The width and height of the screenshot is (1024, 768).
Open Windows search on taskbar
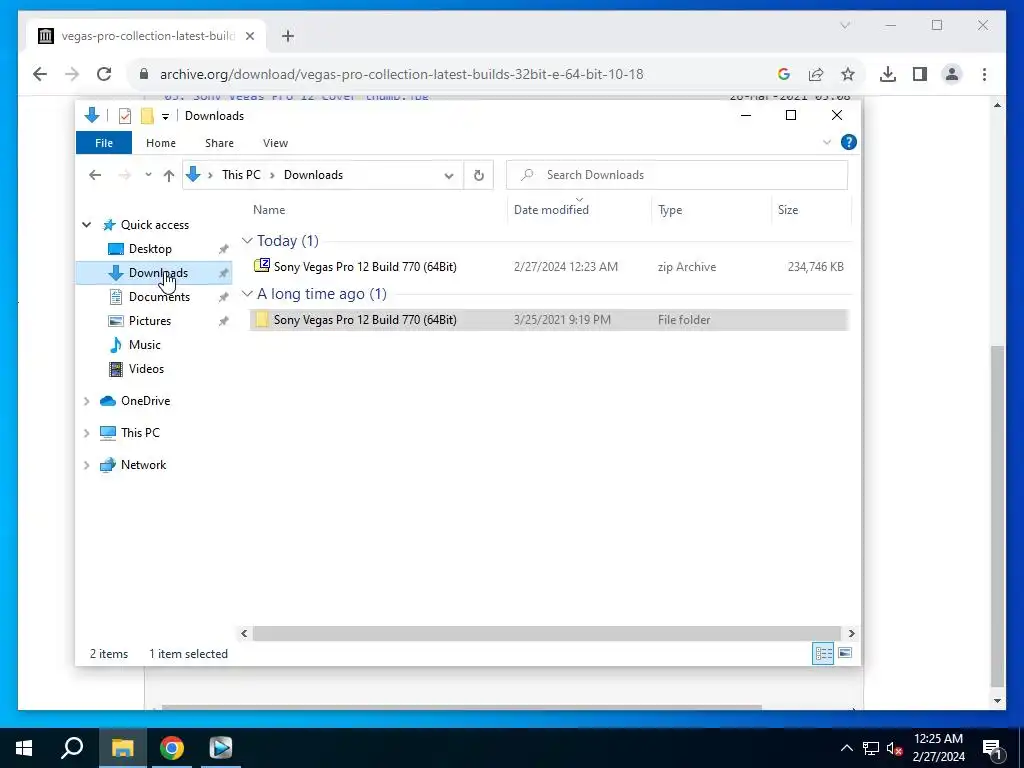click(72, 748)
